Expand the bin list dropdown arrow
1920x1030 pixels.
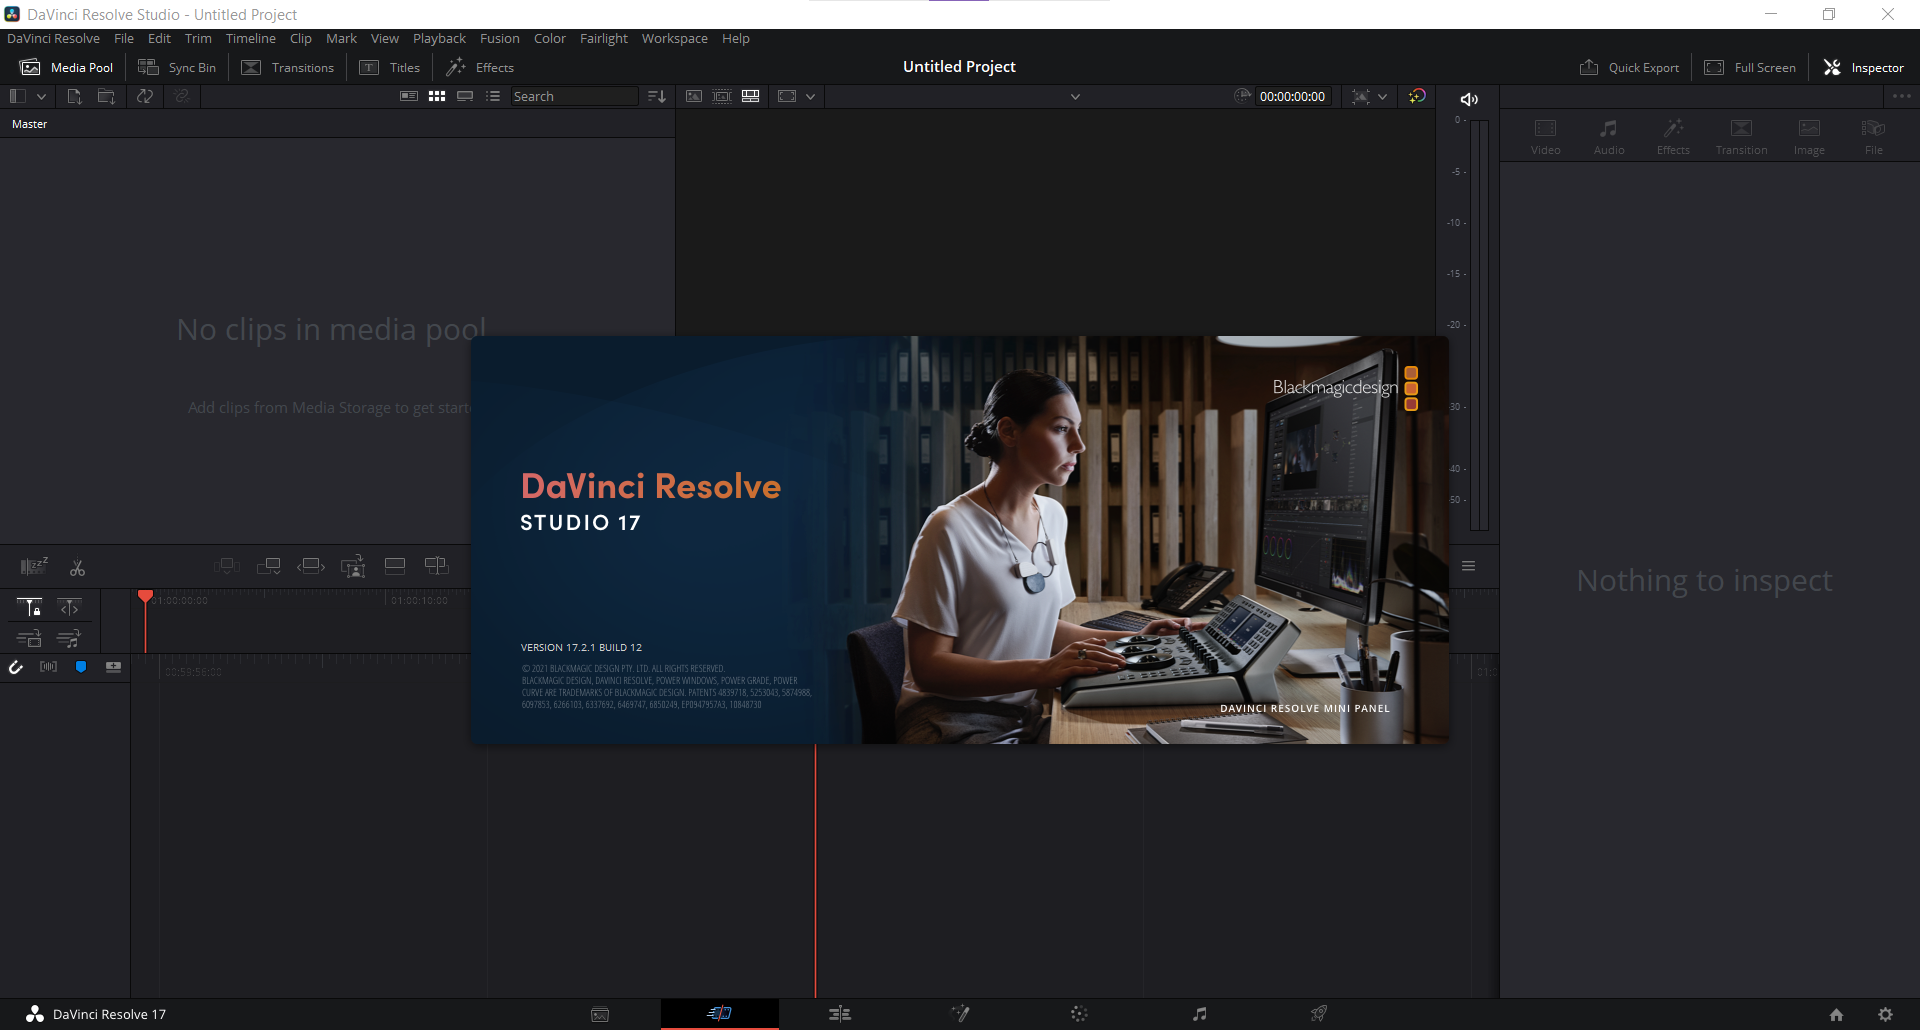pyautogui.click(x=41, y=96)
